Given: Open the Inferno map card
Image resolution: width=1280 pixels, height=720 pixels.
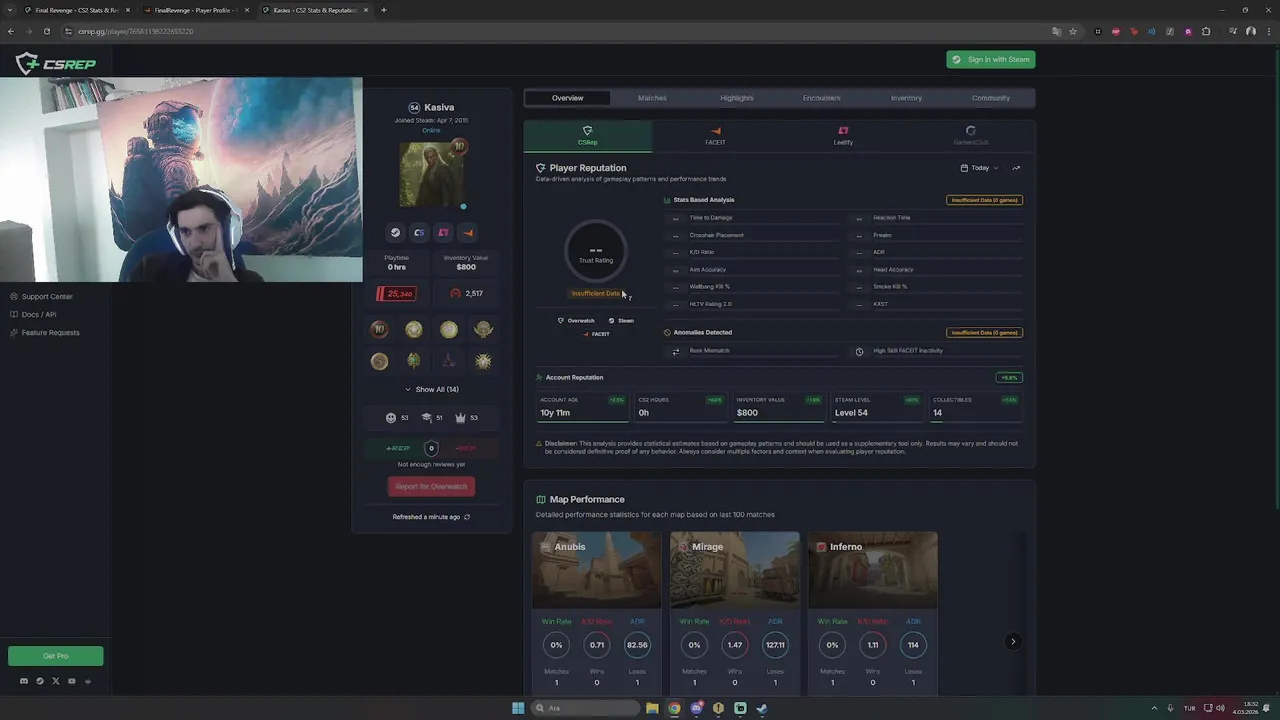Looking at the screenshot, I should pyautogui.click(x=873, y=613).
